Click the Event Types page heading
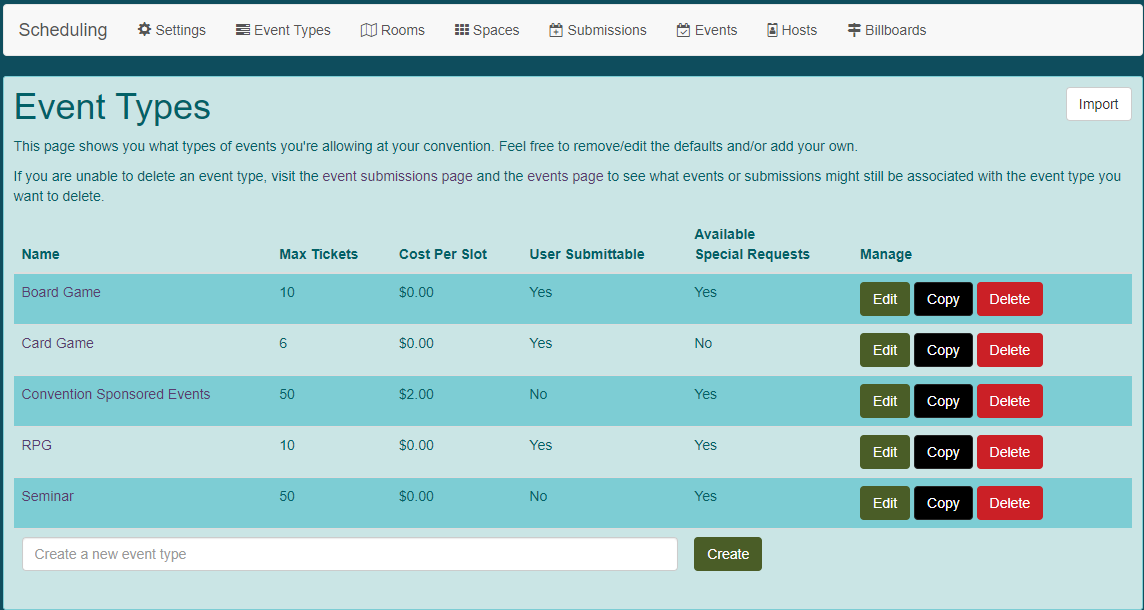Viewport: 1144px width, 610px height. coord(112,107)
